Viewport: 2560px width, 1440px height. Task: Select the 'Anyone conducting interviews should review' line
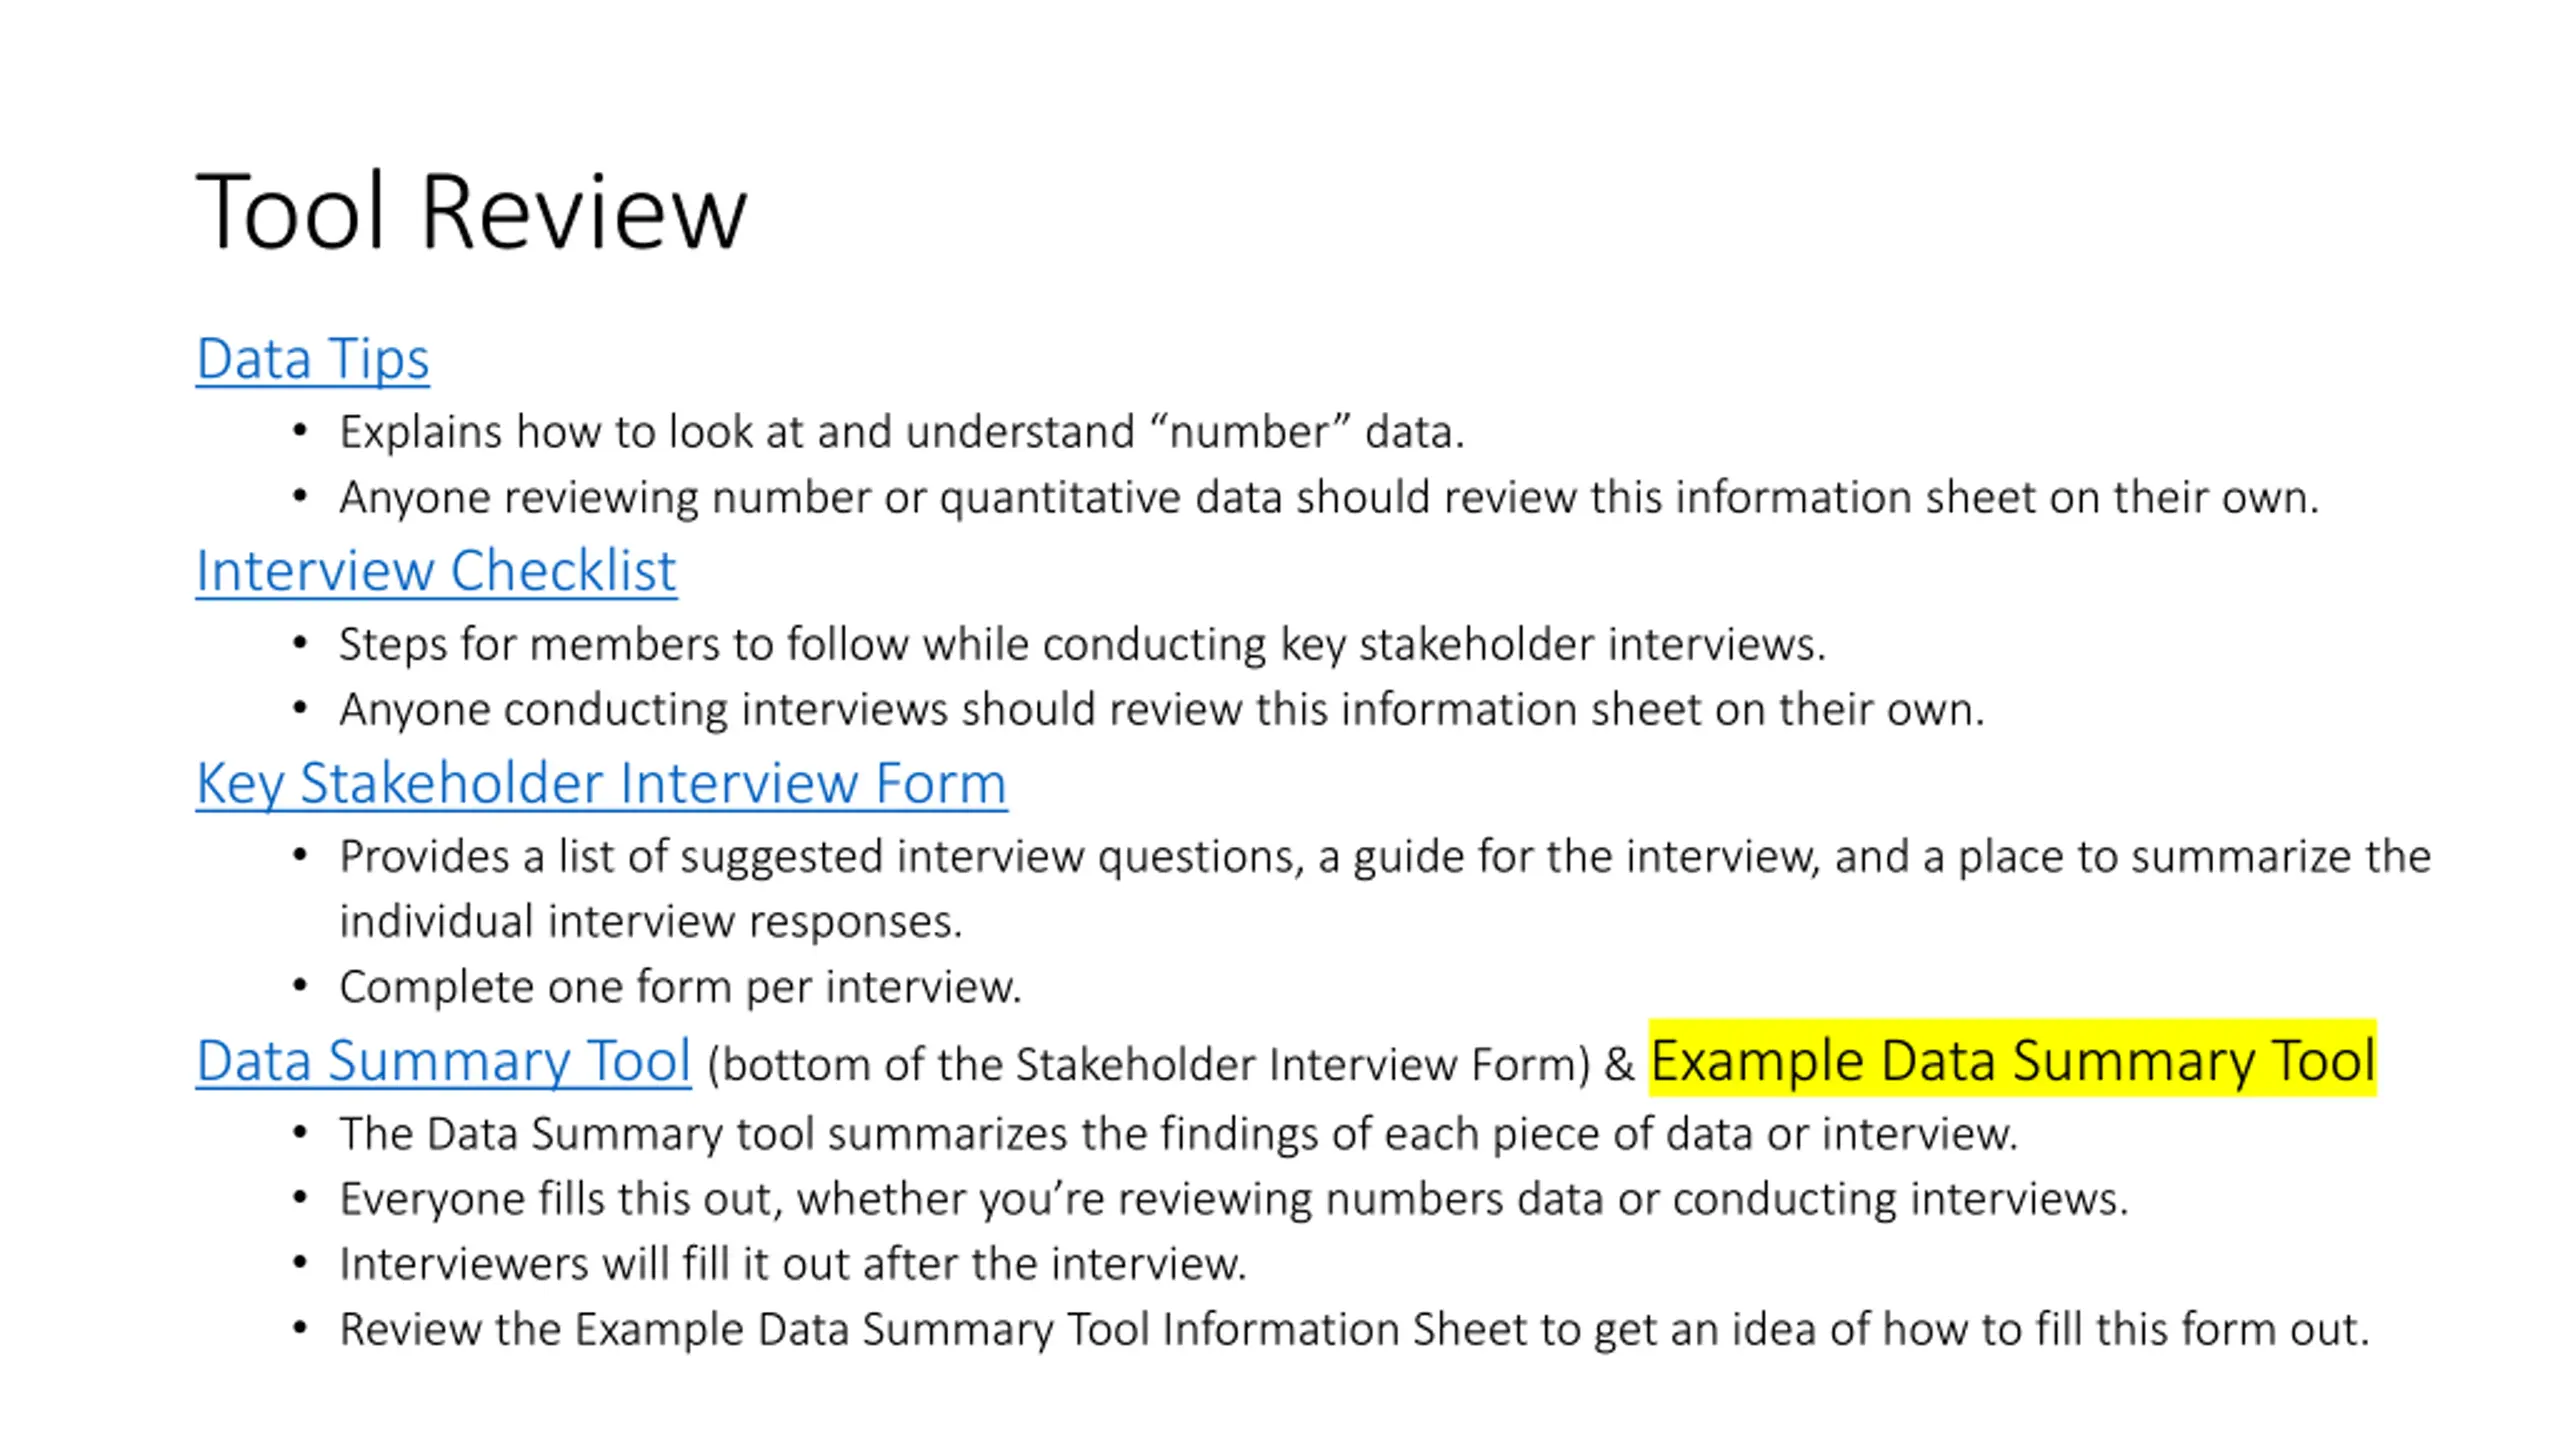pyautogui.click(x=1162, y=709)
